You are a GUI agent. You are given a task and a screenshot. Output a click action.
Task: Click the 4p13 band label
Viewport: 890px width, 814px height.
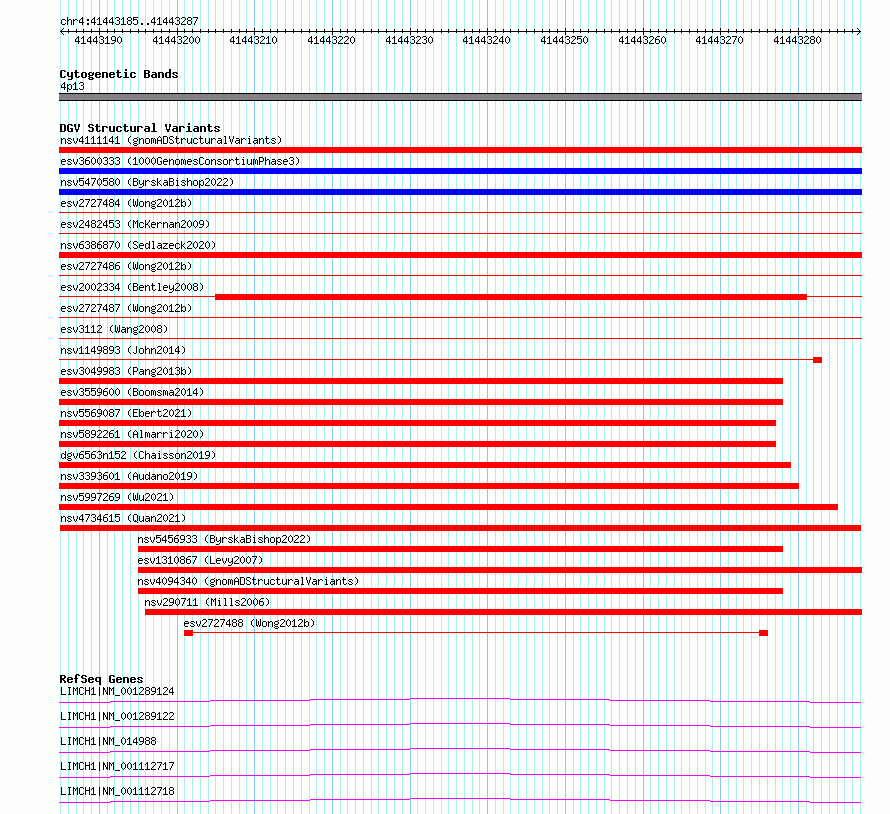pyautogui.click(x=72, y=86)
